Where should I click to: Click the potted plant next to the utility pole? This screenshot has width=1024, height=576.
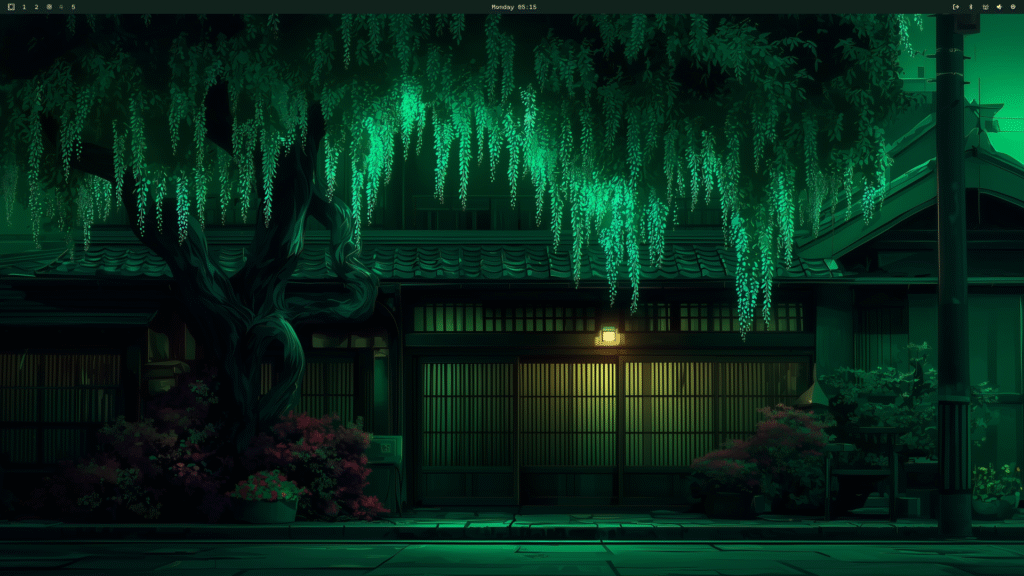[995, 496]
